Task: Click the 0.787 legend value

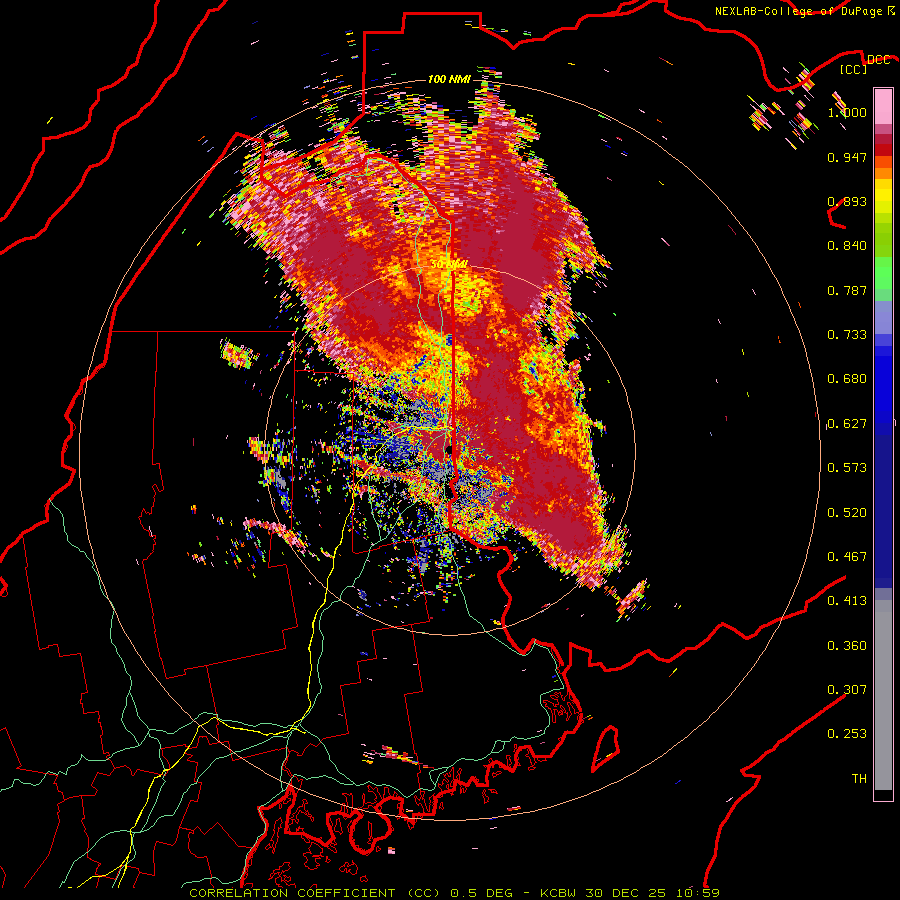Action: (847, 290)
